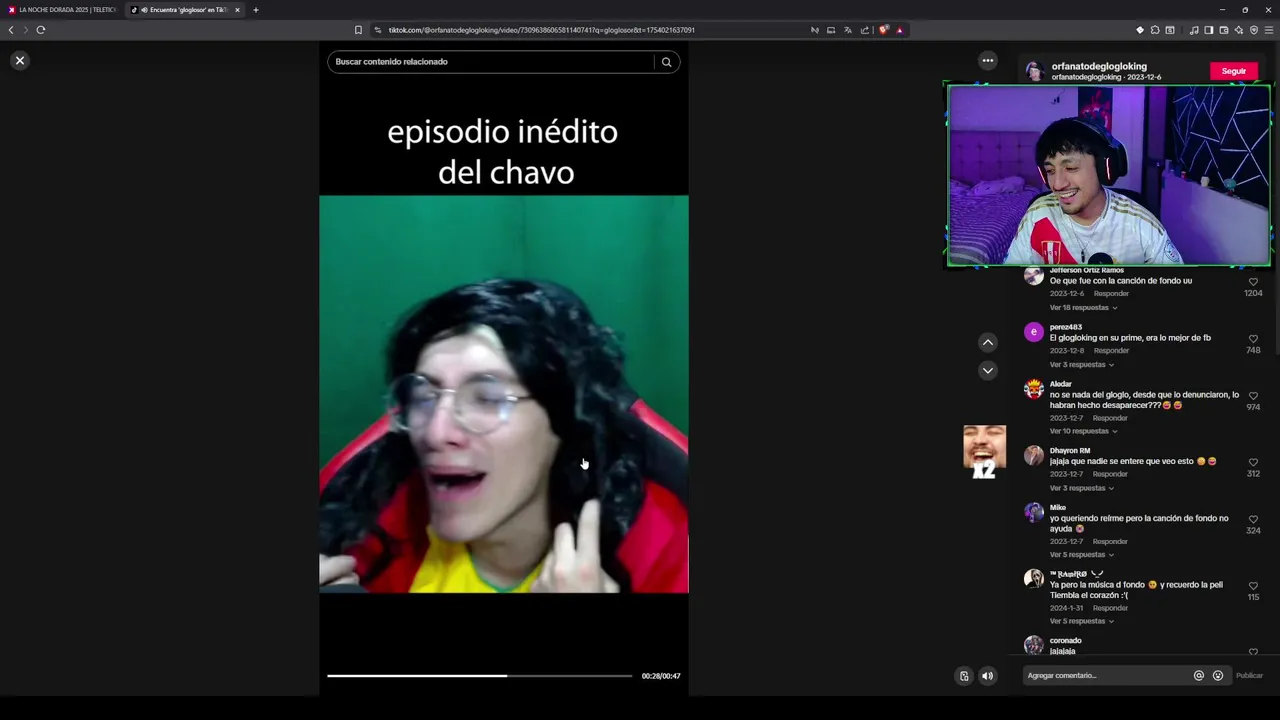Toggle video mute speaker icon
This screenshot has width=1280, height=720.
tap(987, 676)
